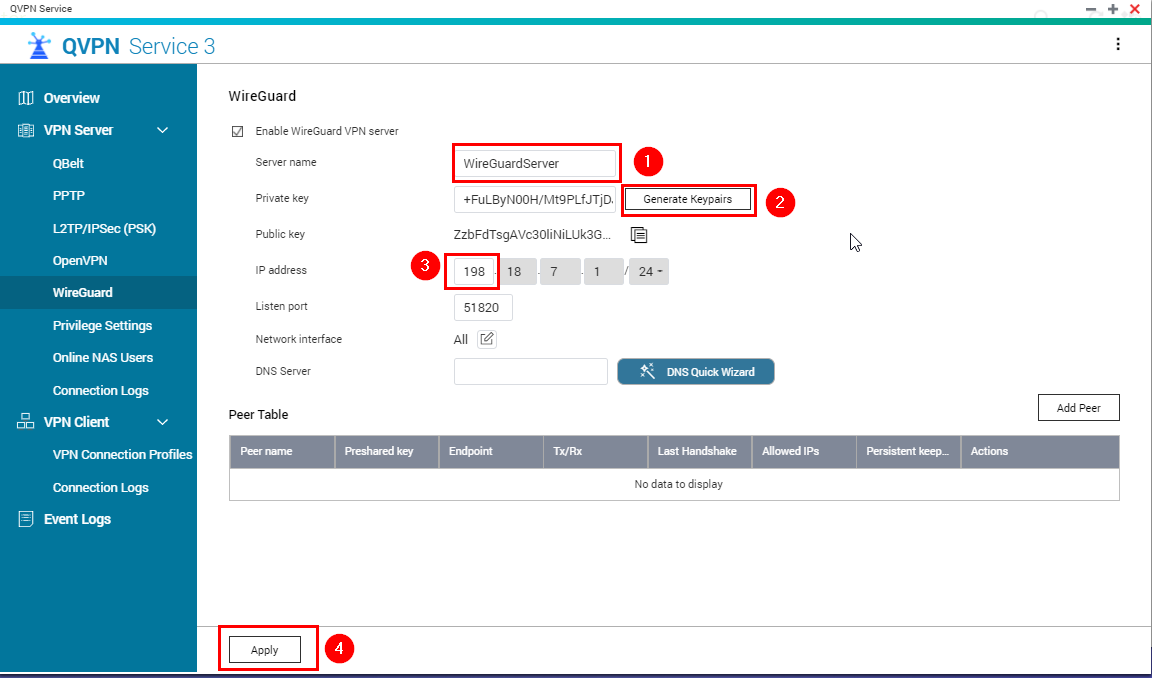The width and height of the screenshot is (1152, 678).
Task: Click the third IP octet field 7
Action: tap(560, 271)
